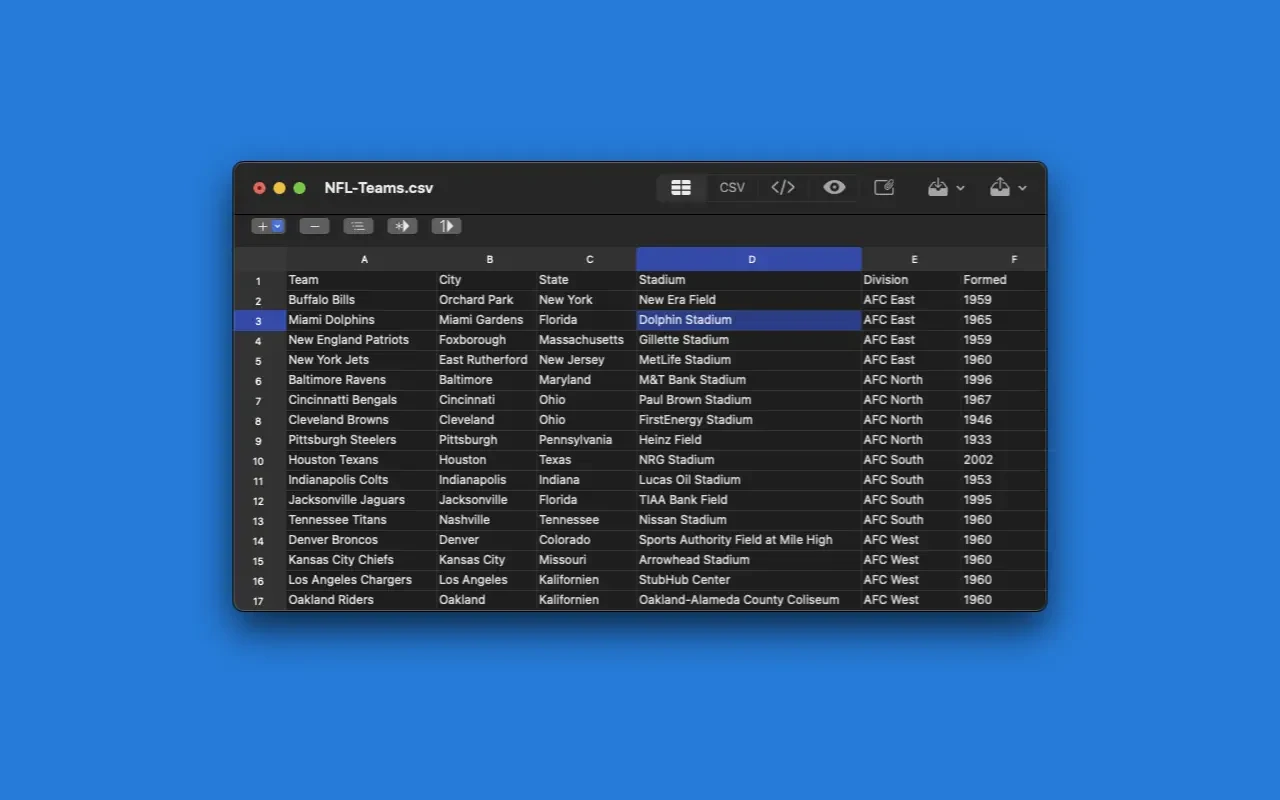Click the yellow minimize window button
Viewport: 1280px width, 800px height.
coord(279,188)
